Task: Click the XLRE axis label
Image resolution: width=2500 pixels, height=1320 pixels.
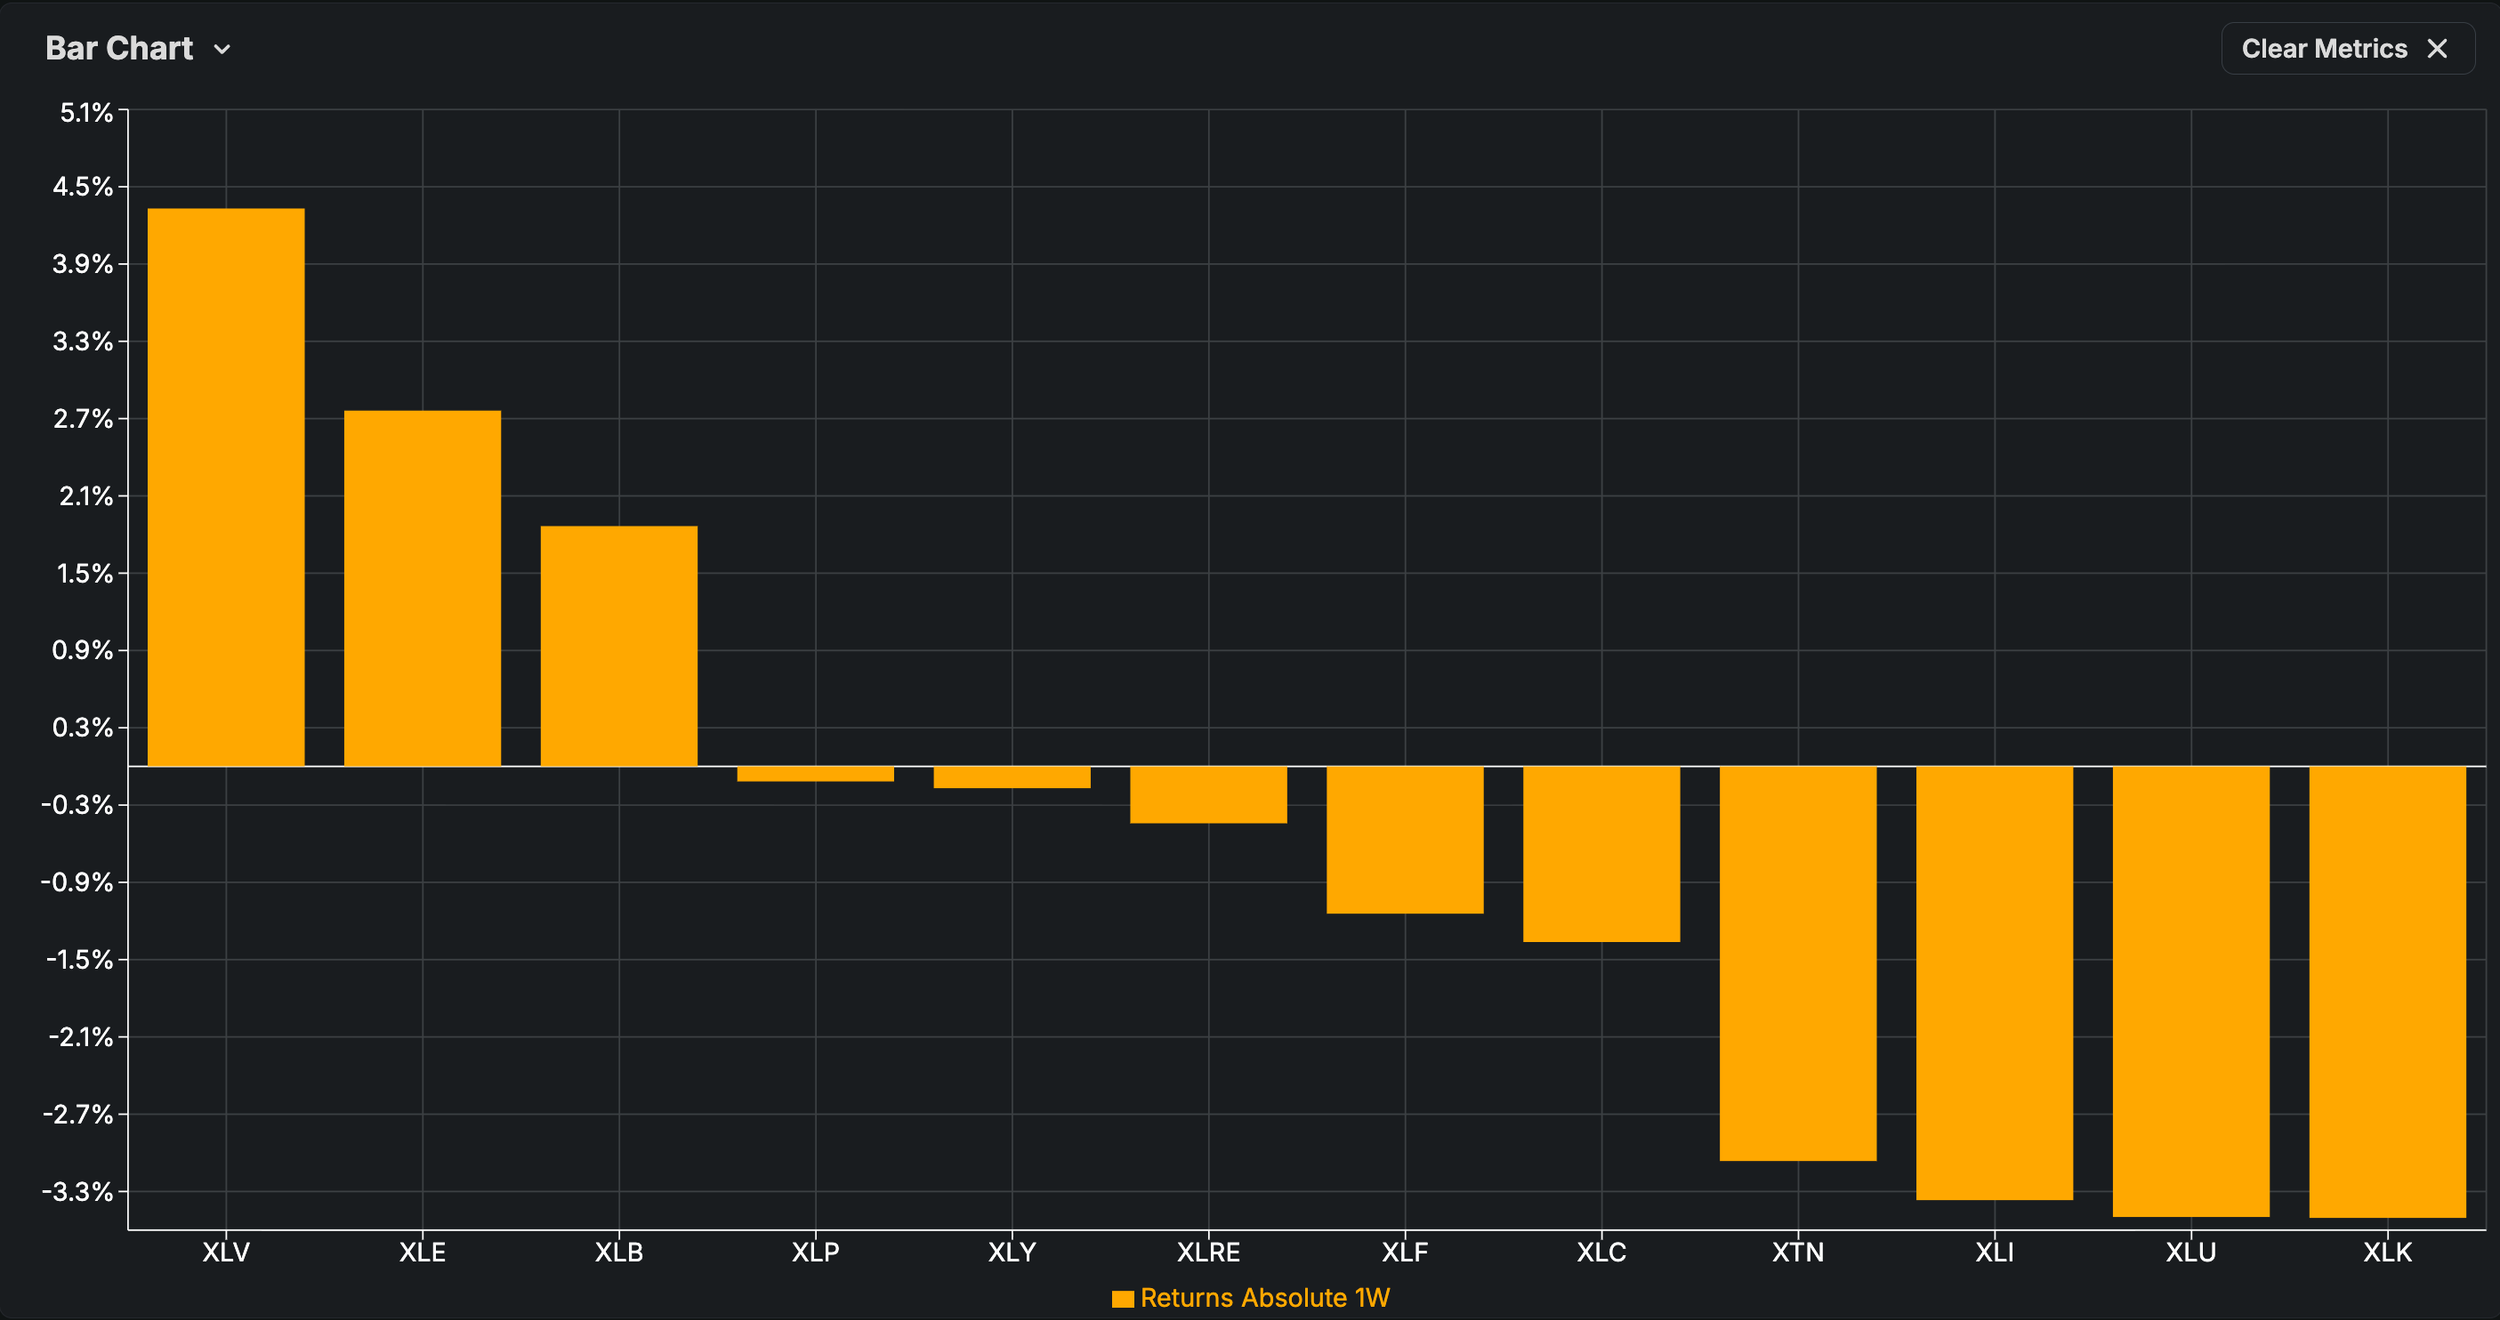Action: (x=1208, y=1252)
